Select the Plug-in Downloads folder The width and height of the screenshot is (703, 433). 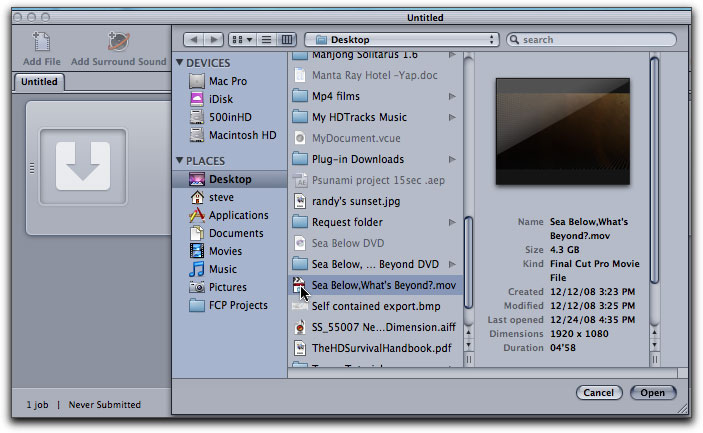(x=375, y=160)
